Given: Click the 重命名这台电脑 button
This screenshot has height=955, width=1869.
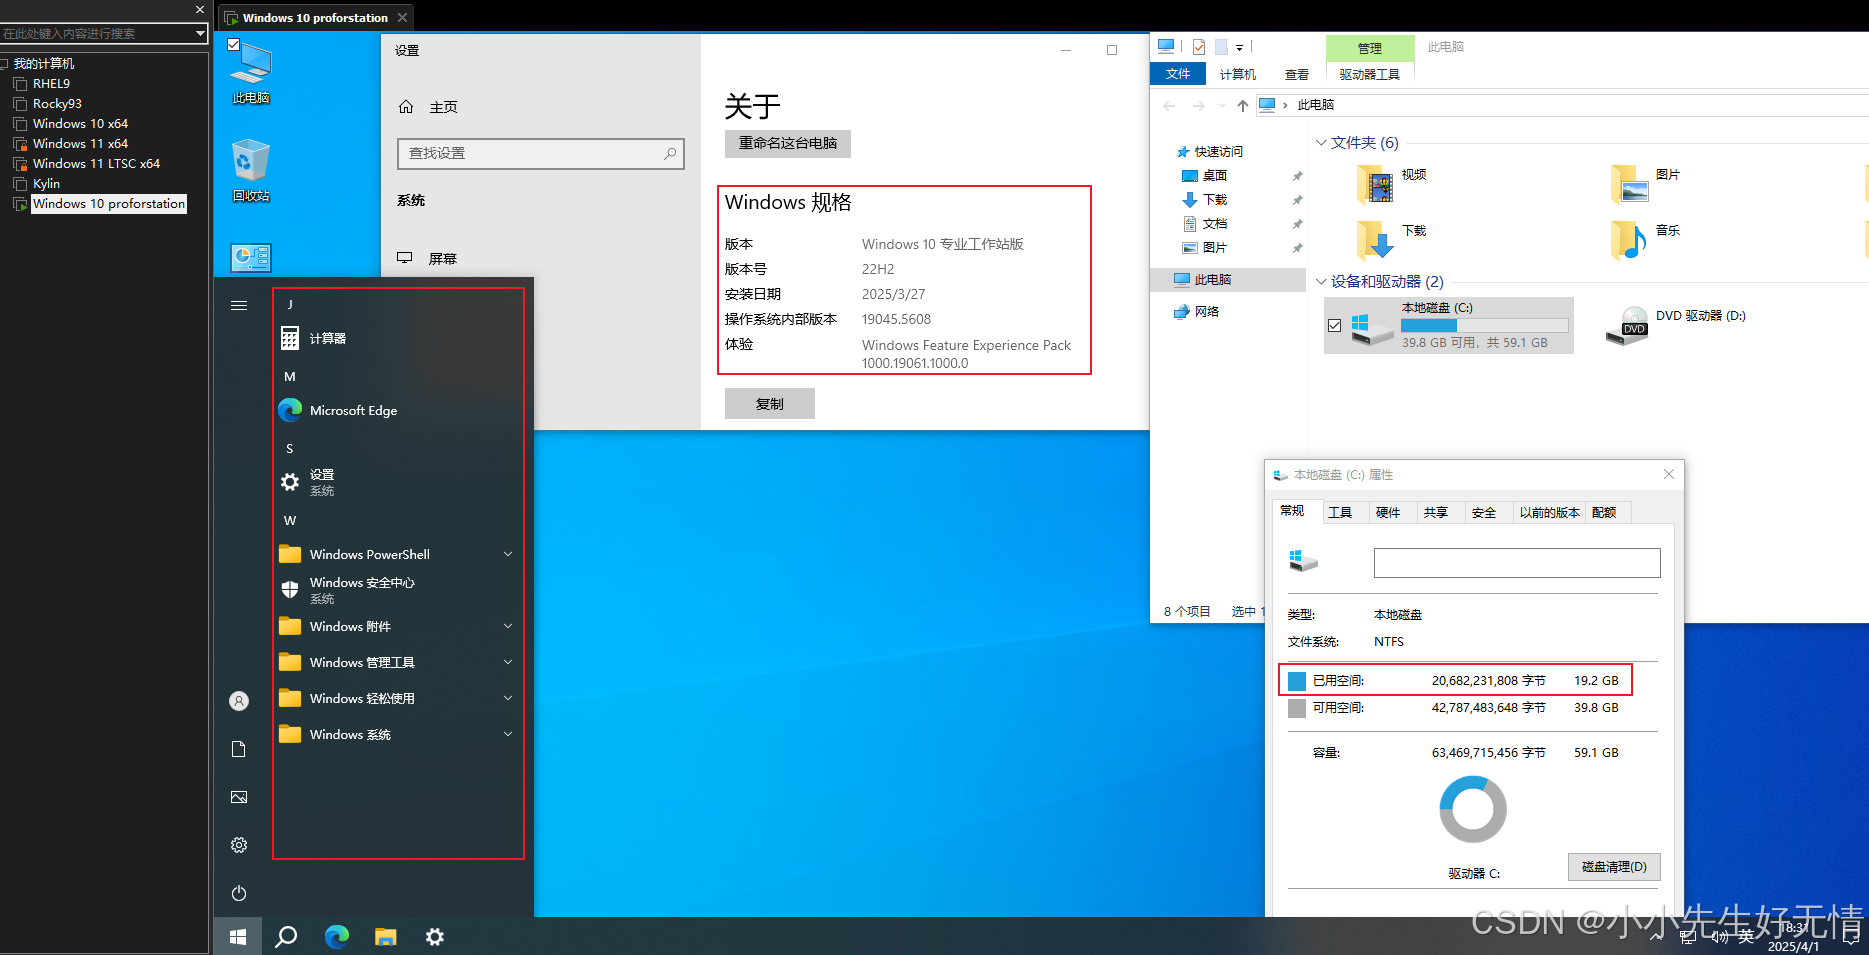Looking at the screenshot, I should pyautogui.click(x=787, y=143).
